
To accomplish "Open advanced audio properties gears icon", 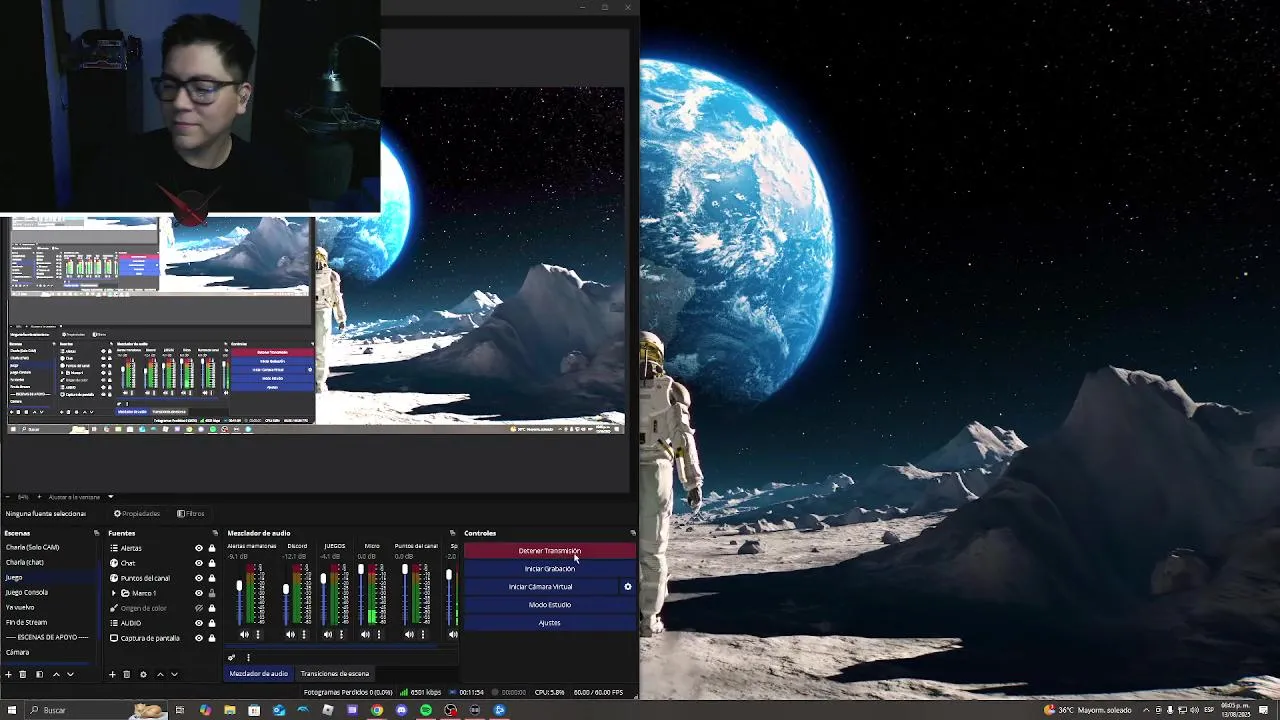I will 231,657.
